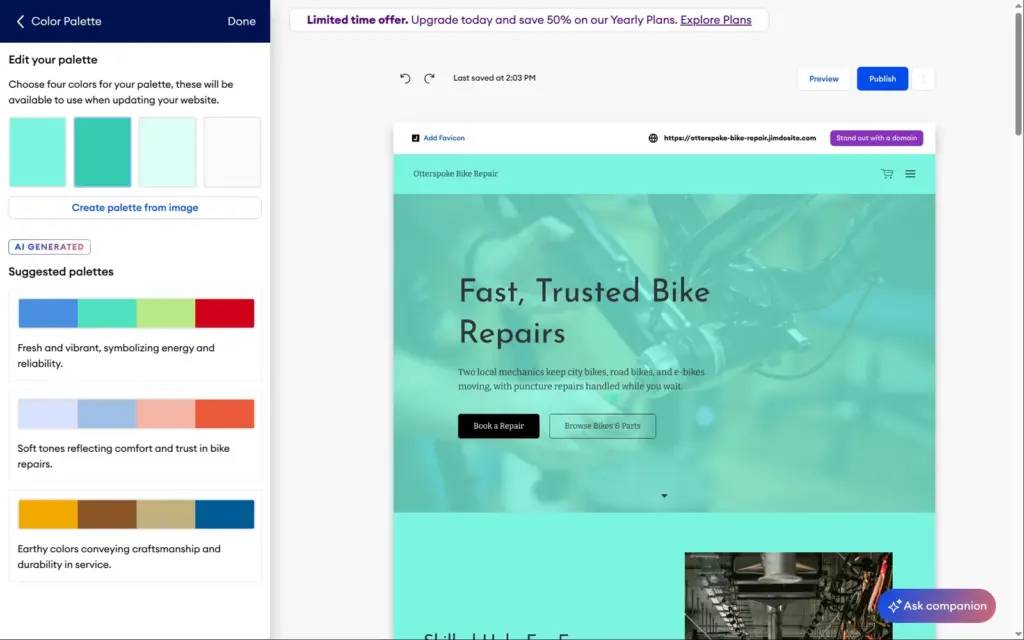Select the third pale mint palette color
The width and height of the screenshot is (1024, 640).
[167, 152]
